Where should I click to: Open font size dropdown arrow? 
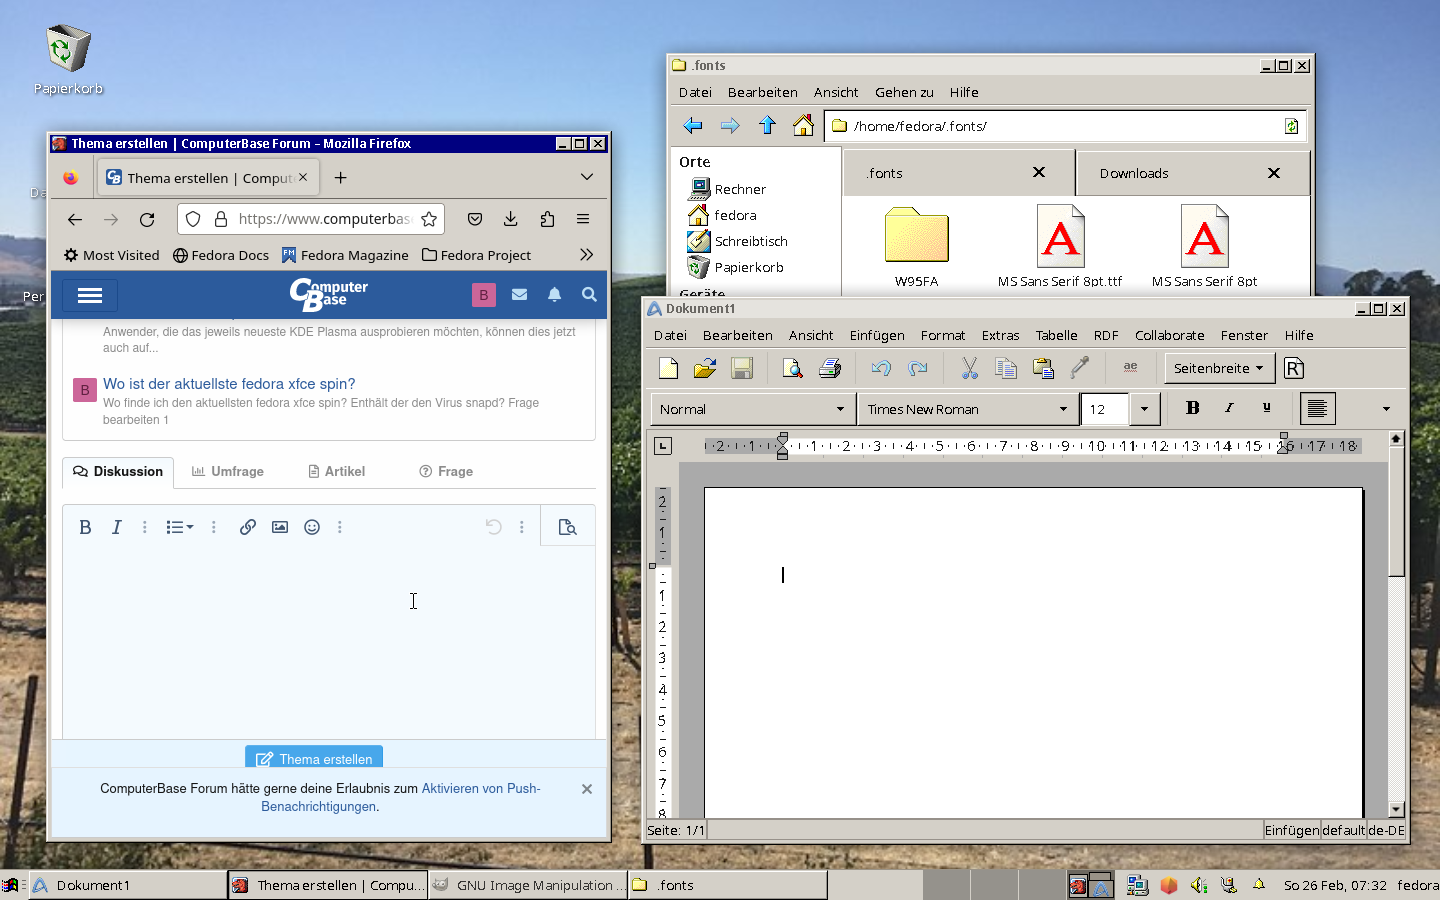[x=1144, y=409]
